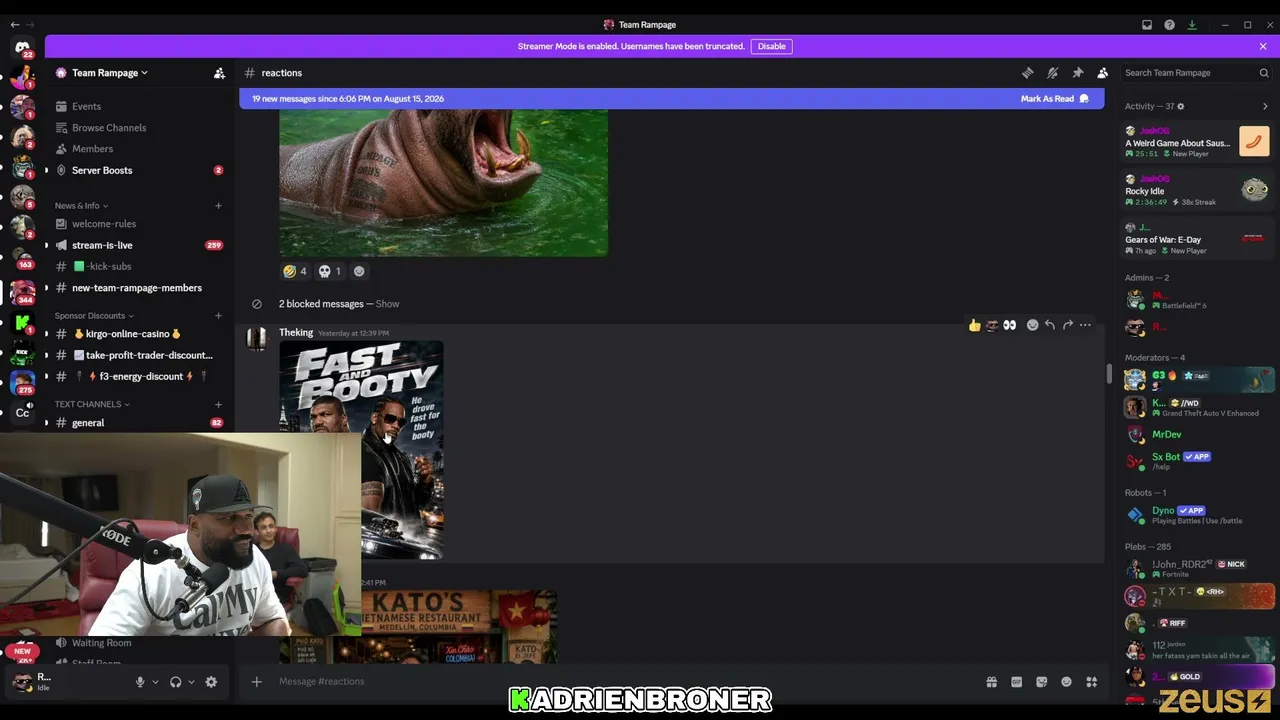Go forward with the title bar forward arrow
1280x720 pixels.
(x=31, y=25)
